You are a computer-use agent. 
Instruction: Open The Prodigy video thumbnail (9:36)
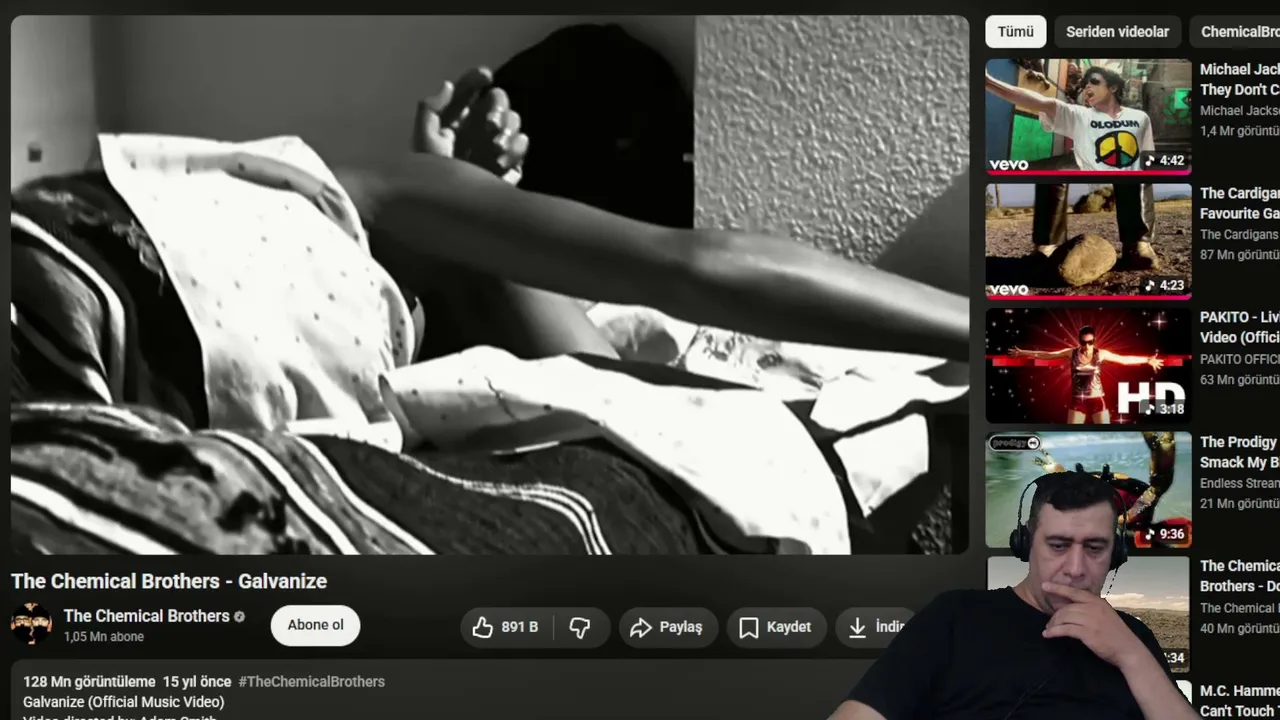tap(1088, 489)
